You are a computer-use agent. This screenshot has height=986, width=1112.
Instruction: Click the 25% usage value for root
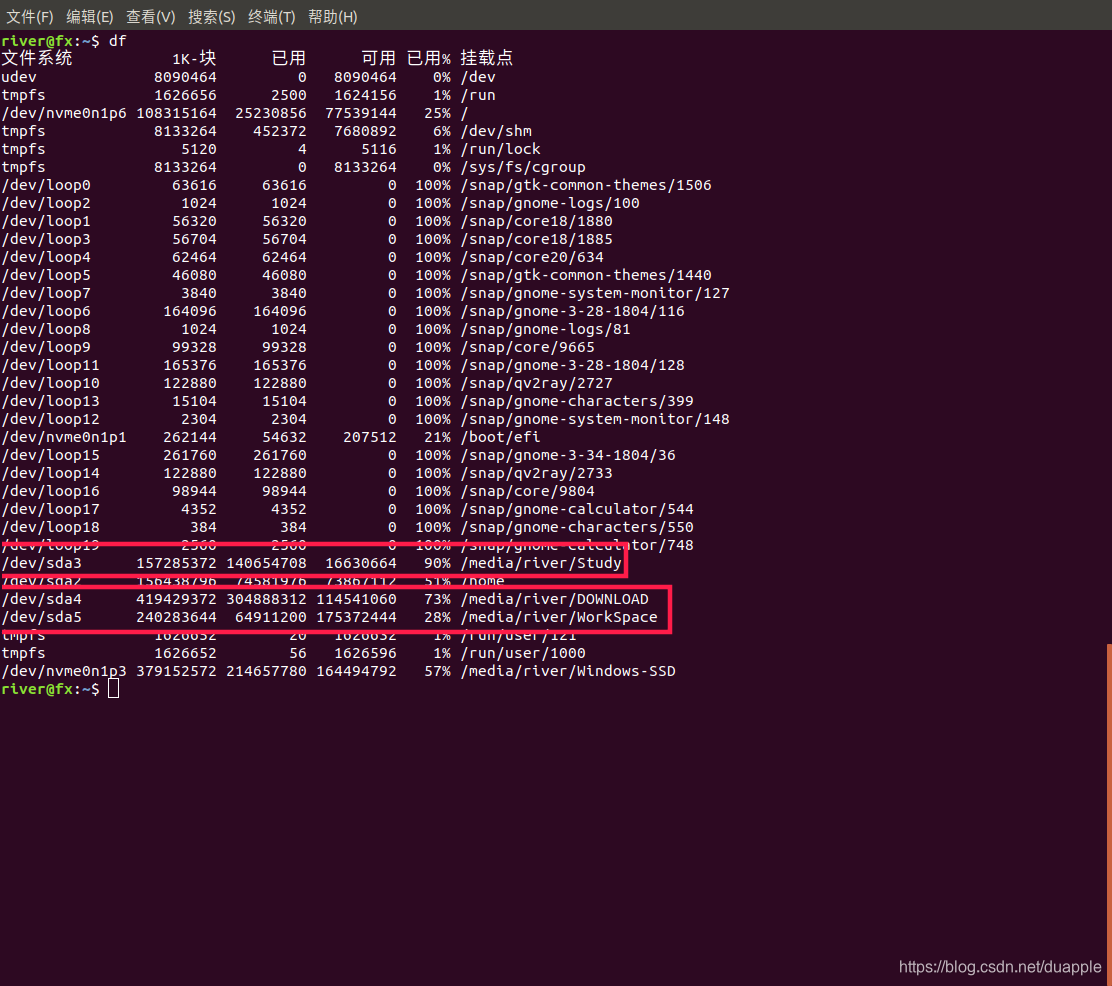point(438,113)
